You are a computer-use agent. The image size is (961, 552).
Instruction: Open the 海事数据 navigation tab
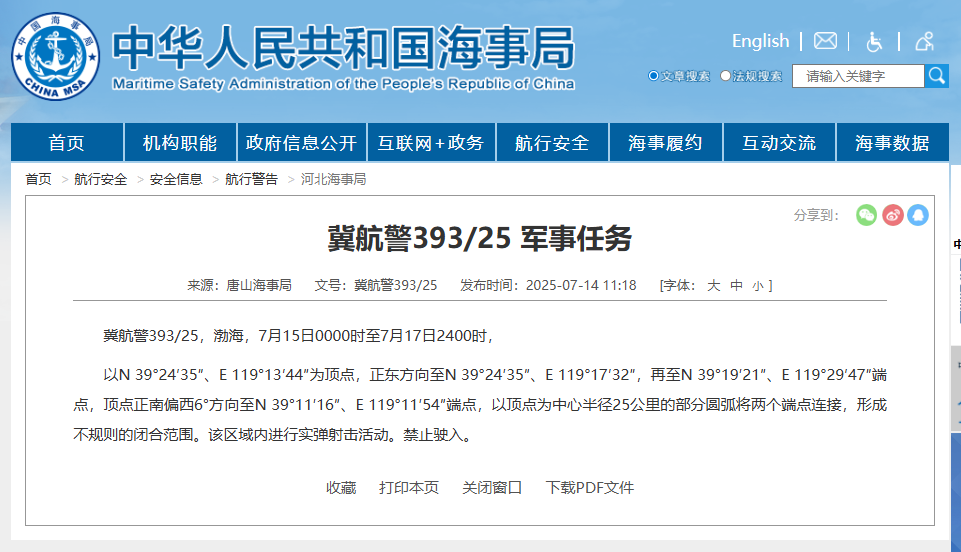point(892,142)
